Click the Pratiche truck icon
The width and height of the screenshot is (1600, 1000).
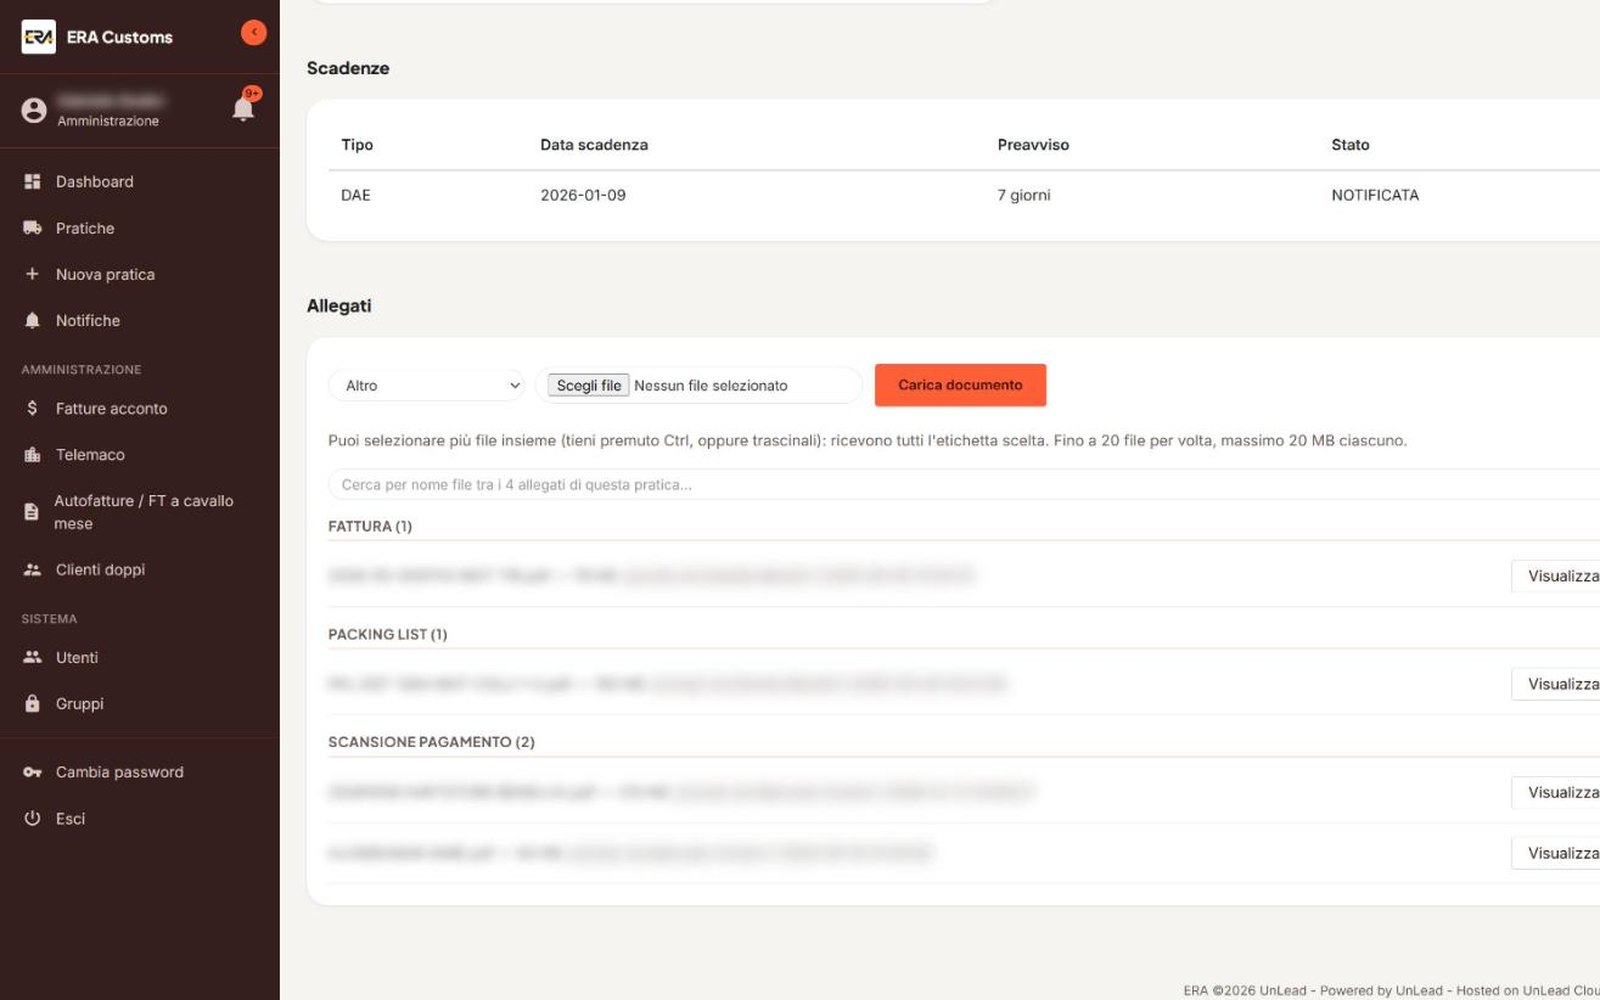tap(32, 228)
